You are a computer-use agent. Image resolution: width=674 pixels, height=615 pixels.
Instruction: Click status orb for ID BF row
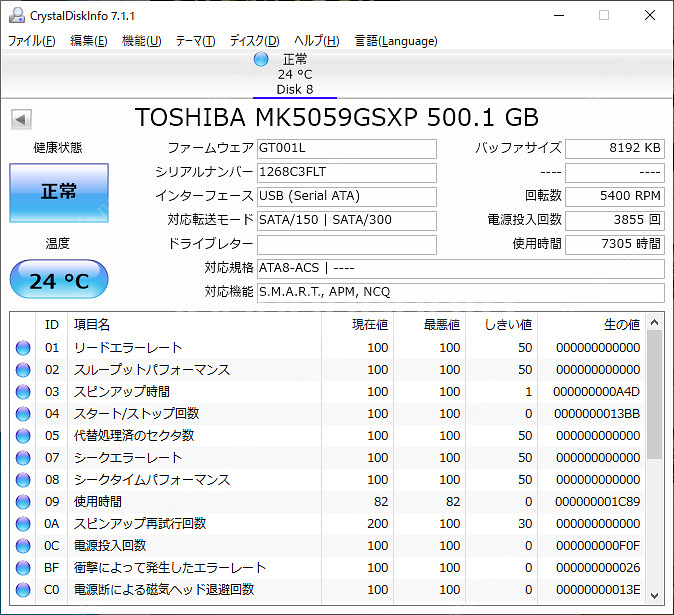tap(23, 568)
